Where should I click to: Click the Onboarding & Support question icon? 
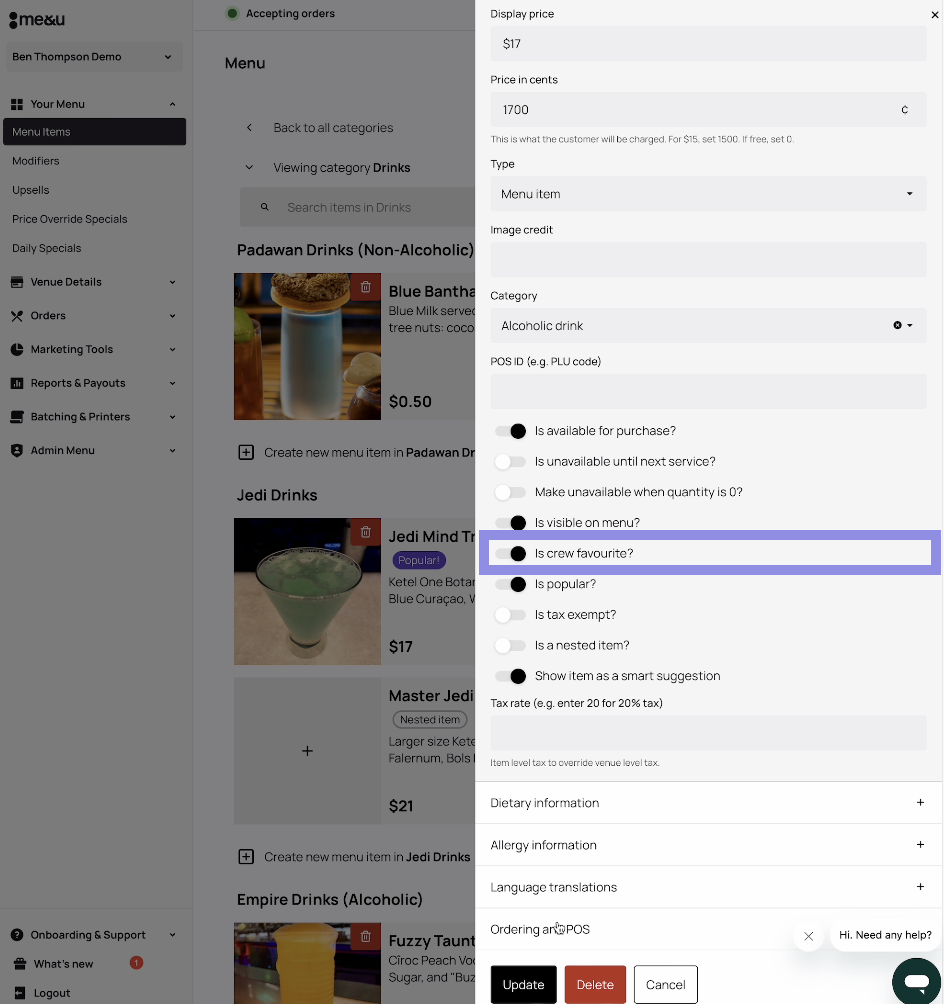click(x=17, y=935)
